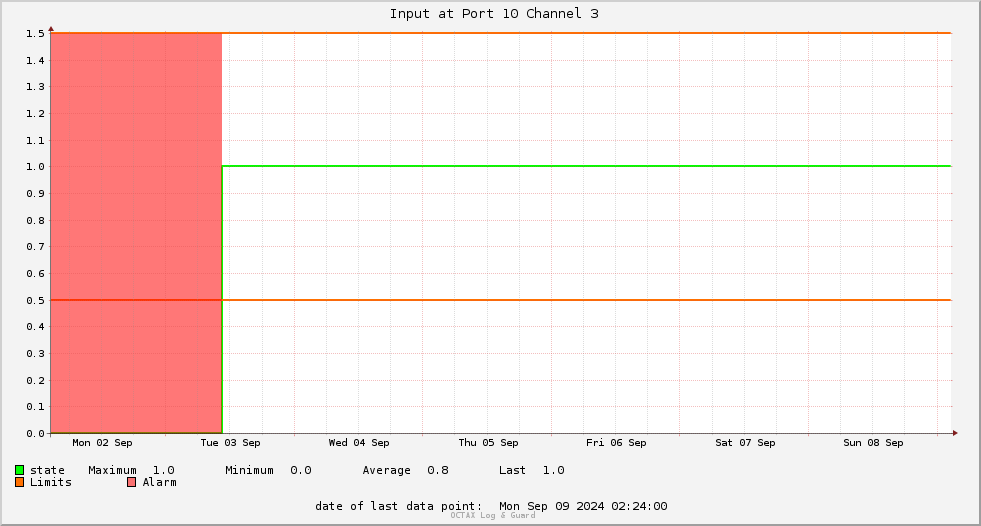981x526 pixels.
Task: Select the 'Mon 02 Sep' axis label
Action: click(x=103, y=443)
